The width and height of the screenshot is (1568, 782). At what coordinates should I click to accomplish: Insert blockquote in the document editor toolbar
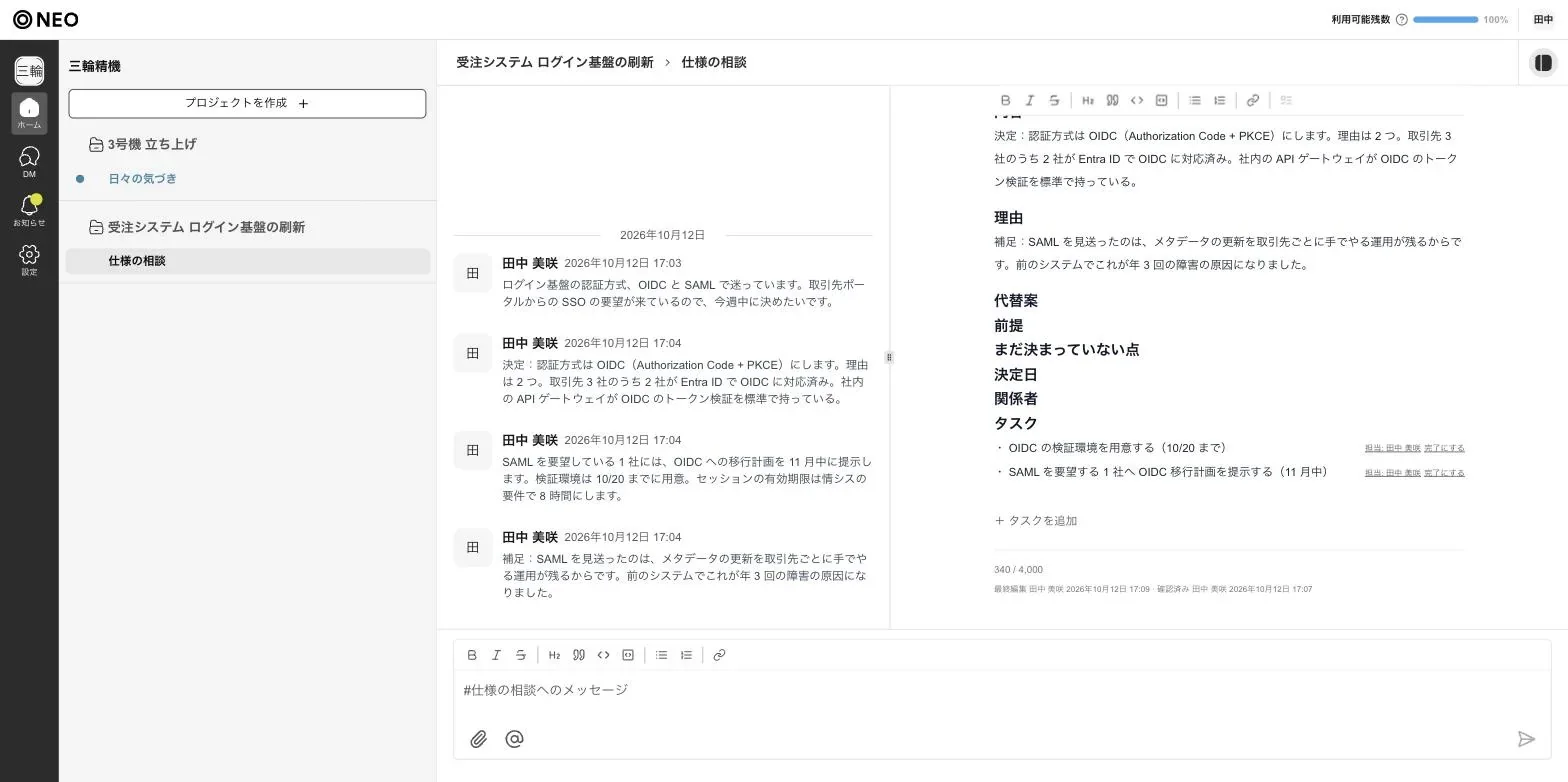1112,100
